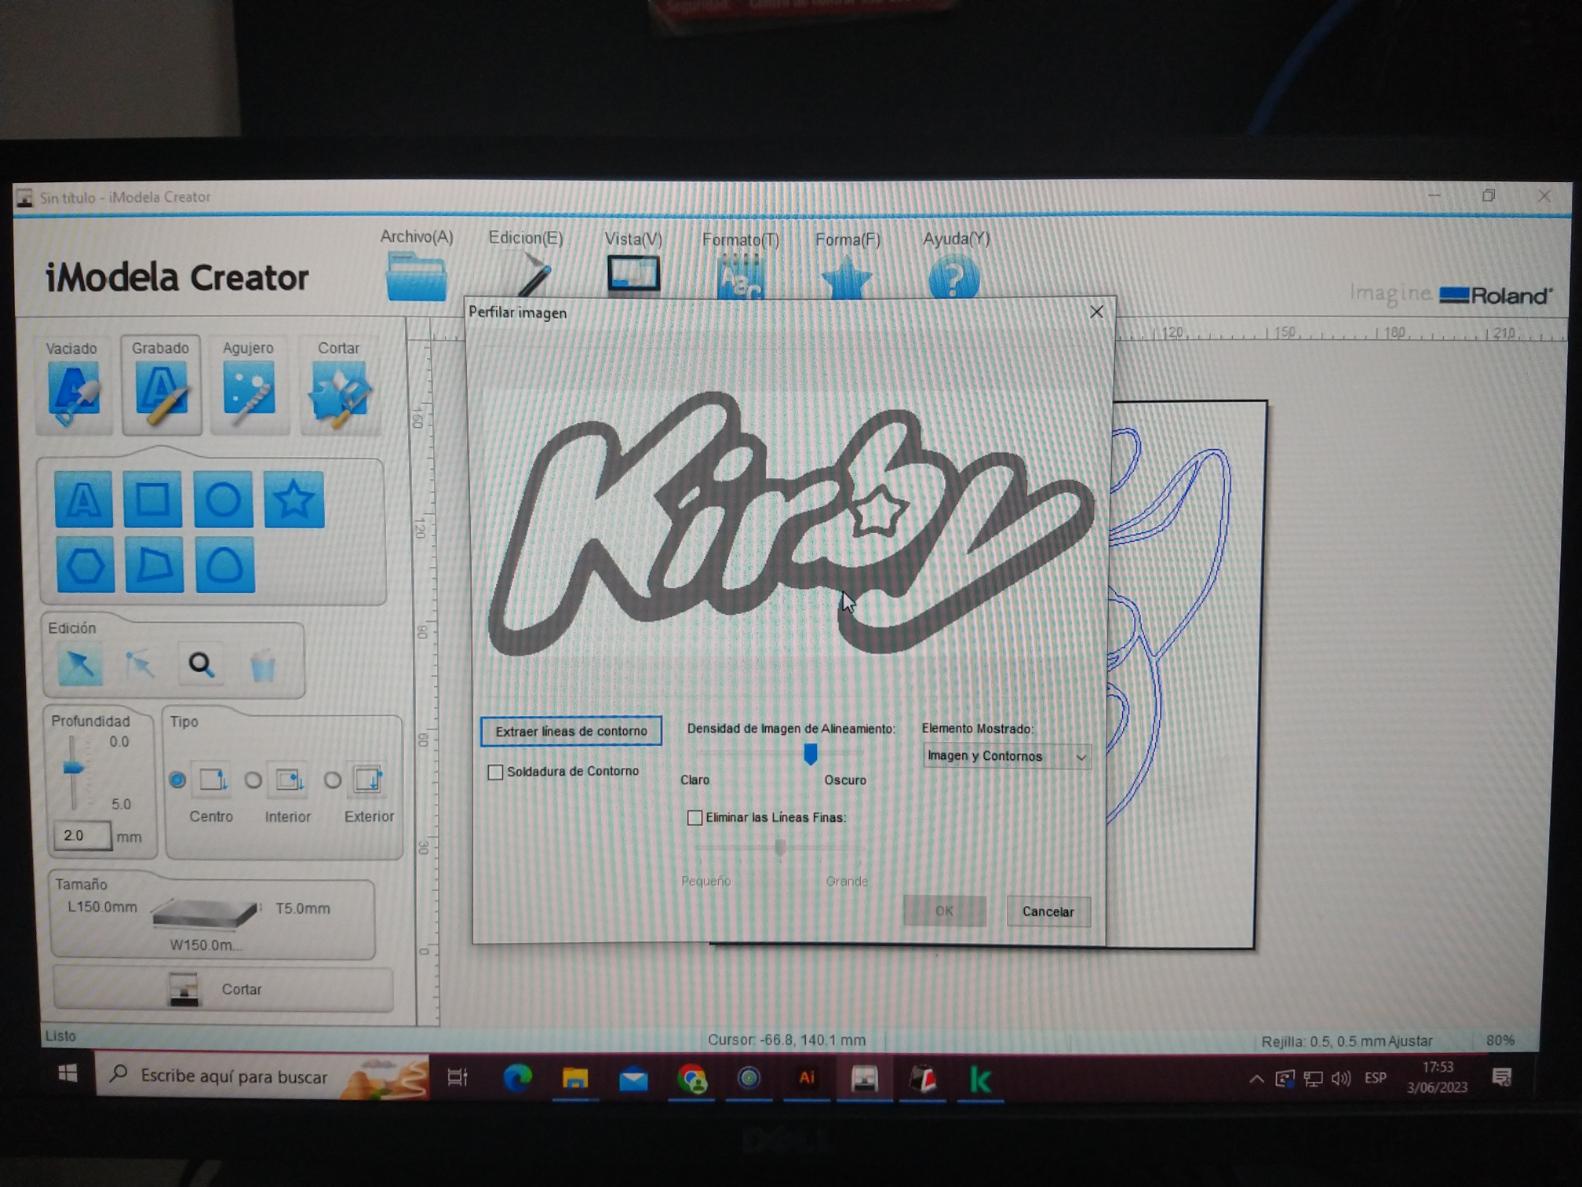The width and height of the screenshot is (1582, 1187).
Task: Open Microsoft Edge from the taskbar
Action: (x=517, y=1078)
